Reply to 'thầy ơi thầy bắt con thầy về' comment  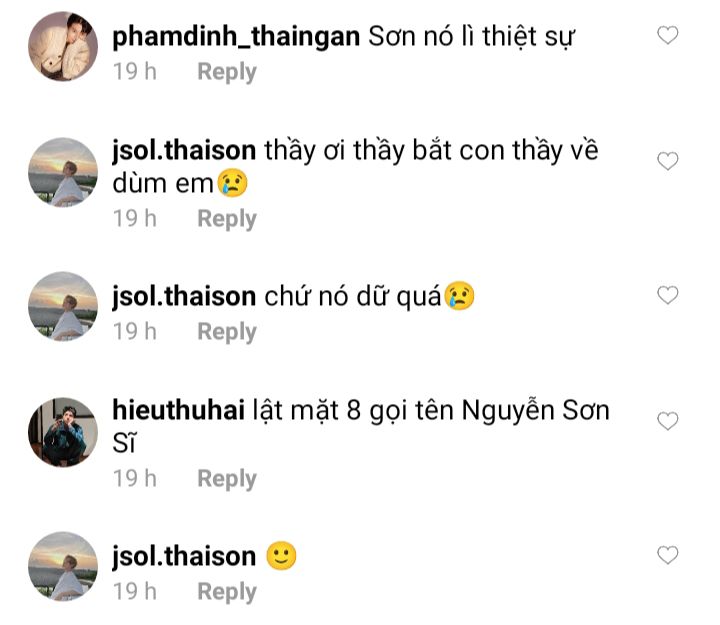coord(227,219)
